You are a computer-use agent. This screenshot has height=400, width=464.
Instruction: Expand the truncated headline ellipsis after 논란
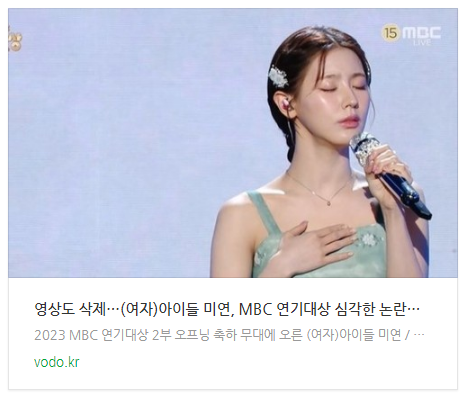click(x=413, y=310)
